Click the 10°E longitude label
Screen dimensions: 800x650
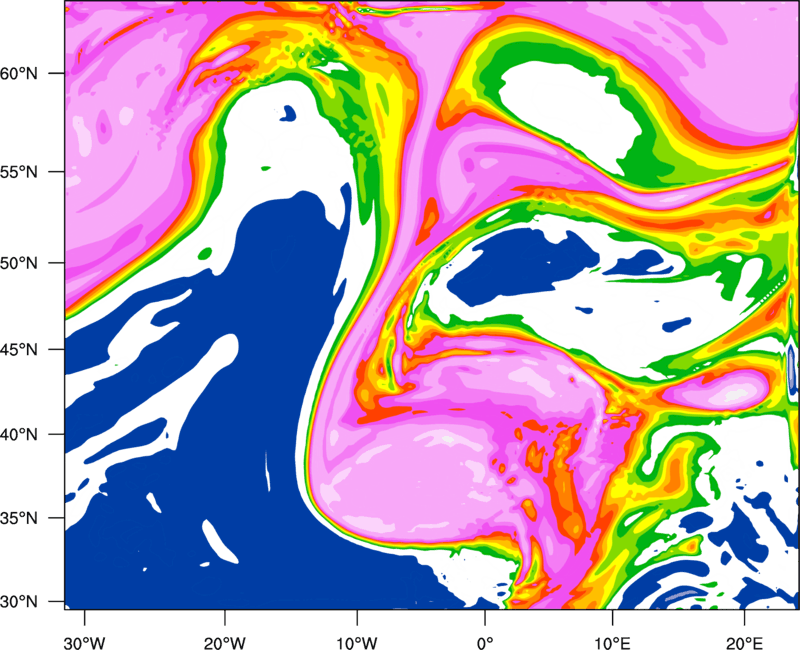click(x=612, y=643)
